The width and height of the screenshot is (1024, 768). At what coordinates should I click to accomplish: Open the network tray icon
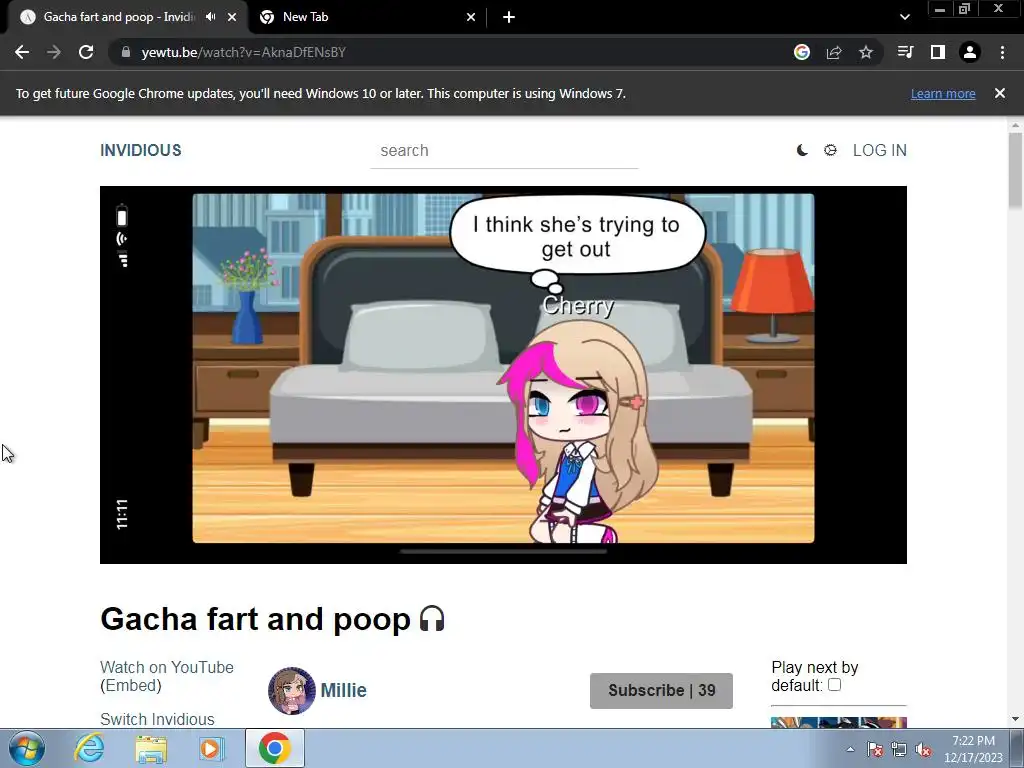point(899,749)
